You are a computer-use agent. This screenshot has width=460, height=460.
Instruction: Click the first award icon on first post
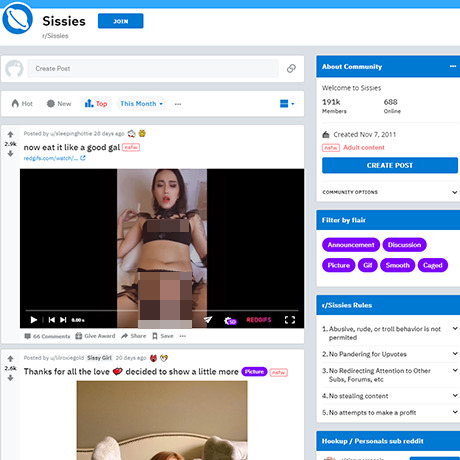click(x=132, y=134)
